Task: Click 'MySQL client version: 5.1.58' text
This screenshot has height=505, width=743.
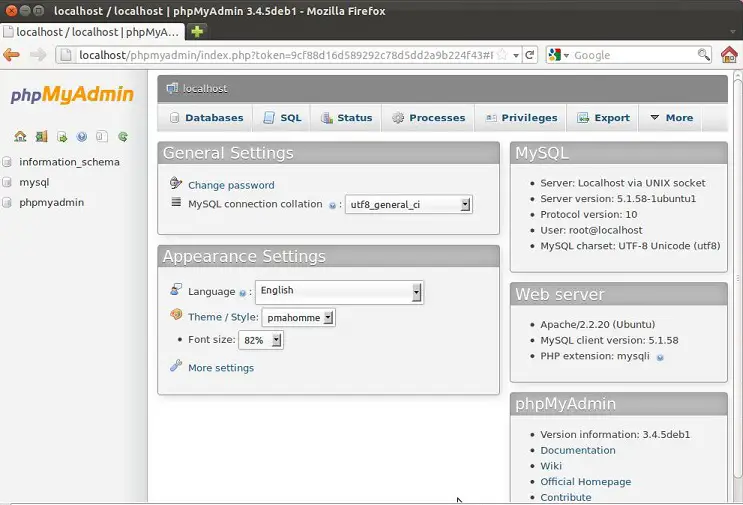Action: 609,340
